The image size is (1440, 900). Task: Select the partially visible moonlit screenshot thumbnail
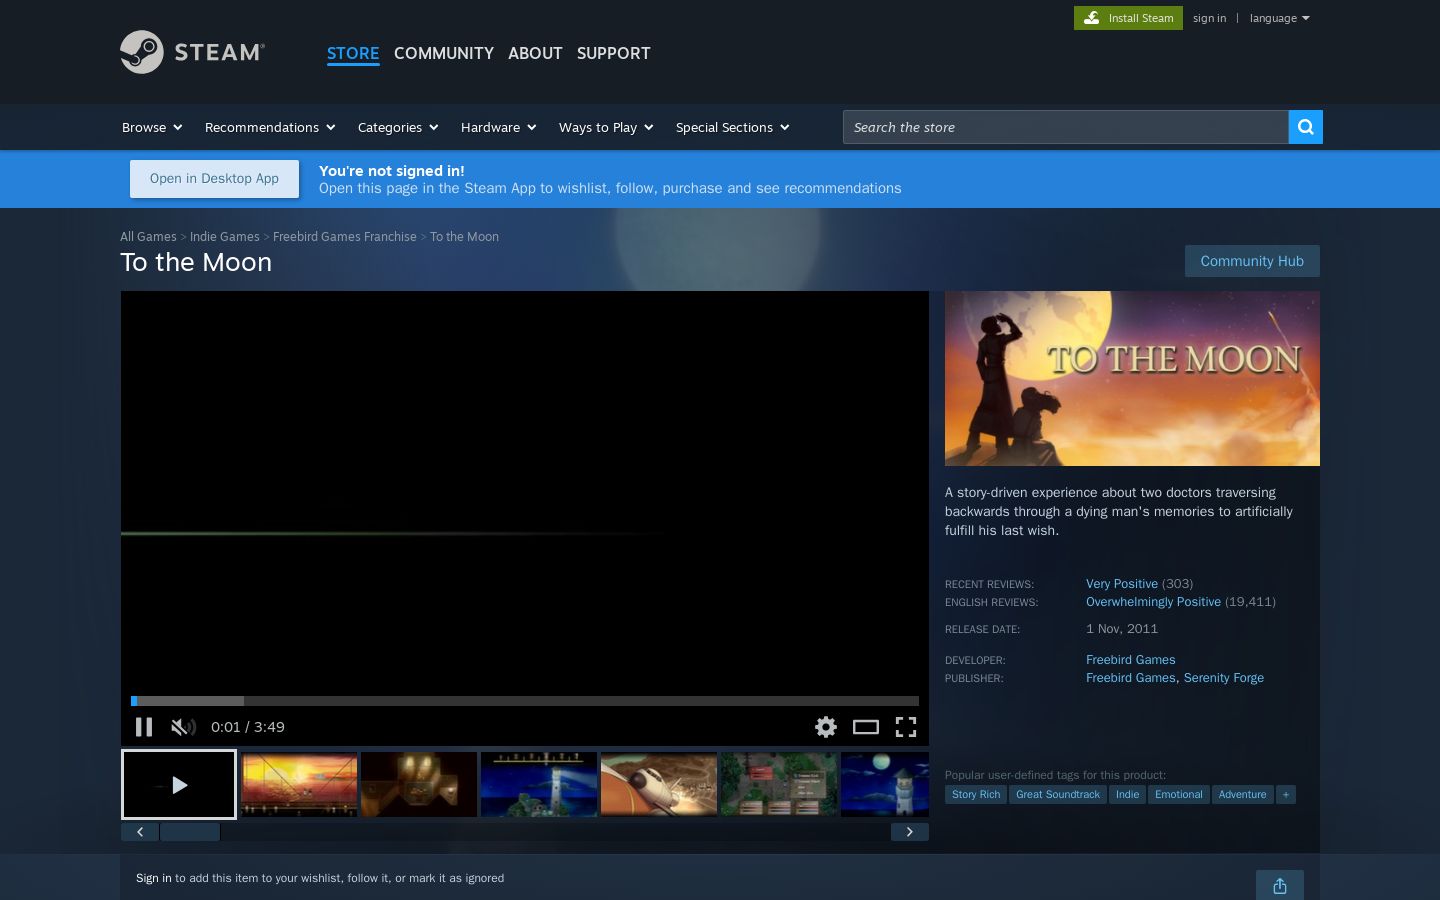tap(885, 785)
